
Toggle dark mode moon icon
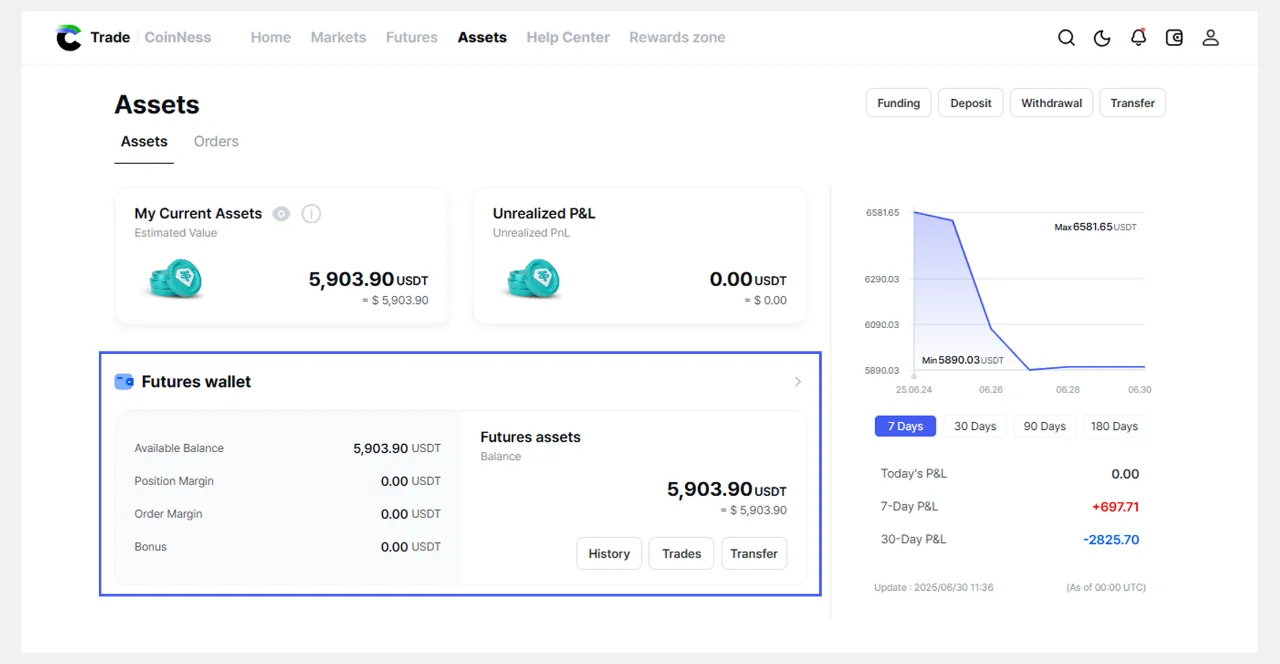[x=1102, y=38]
